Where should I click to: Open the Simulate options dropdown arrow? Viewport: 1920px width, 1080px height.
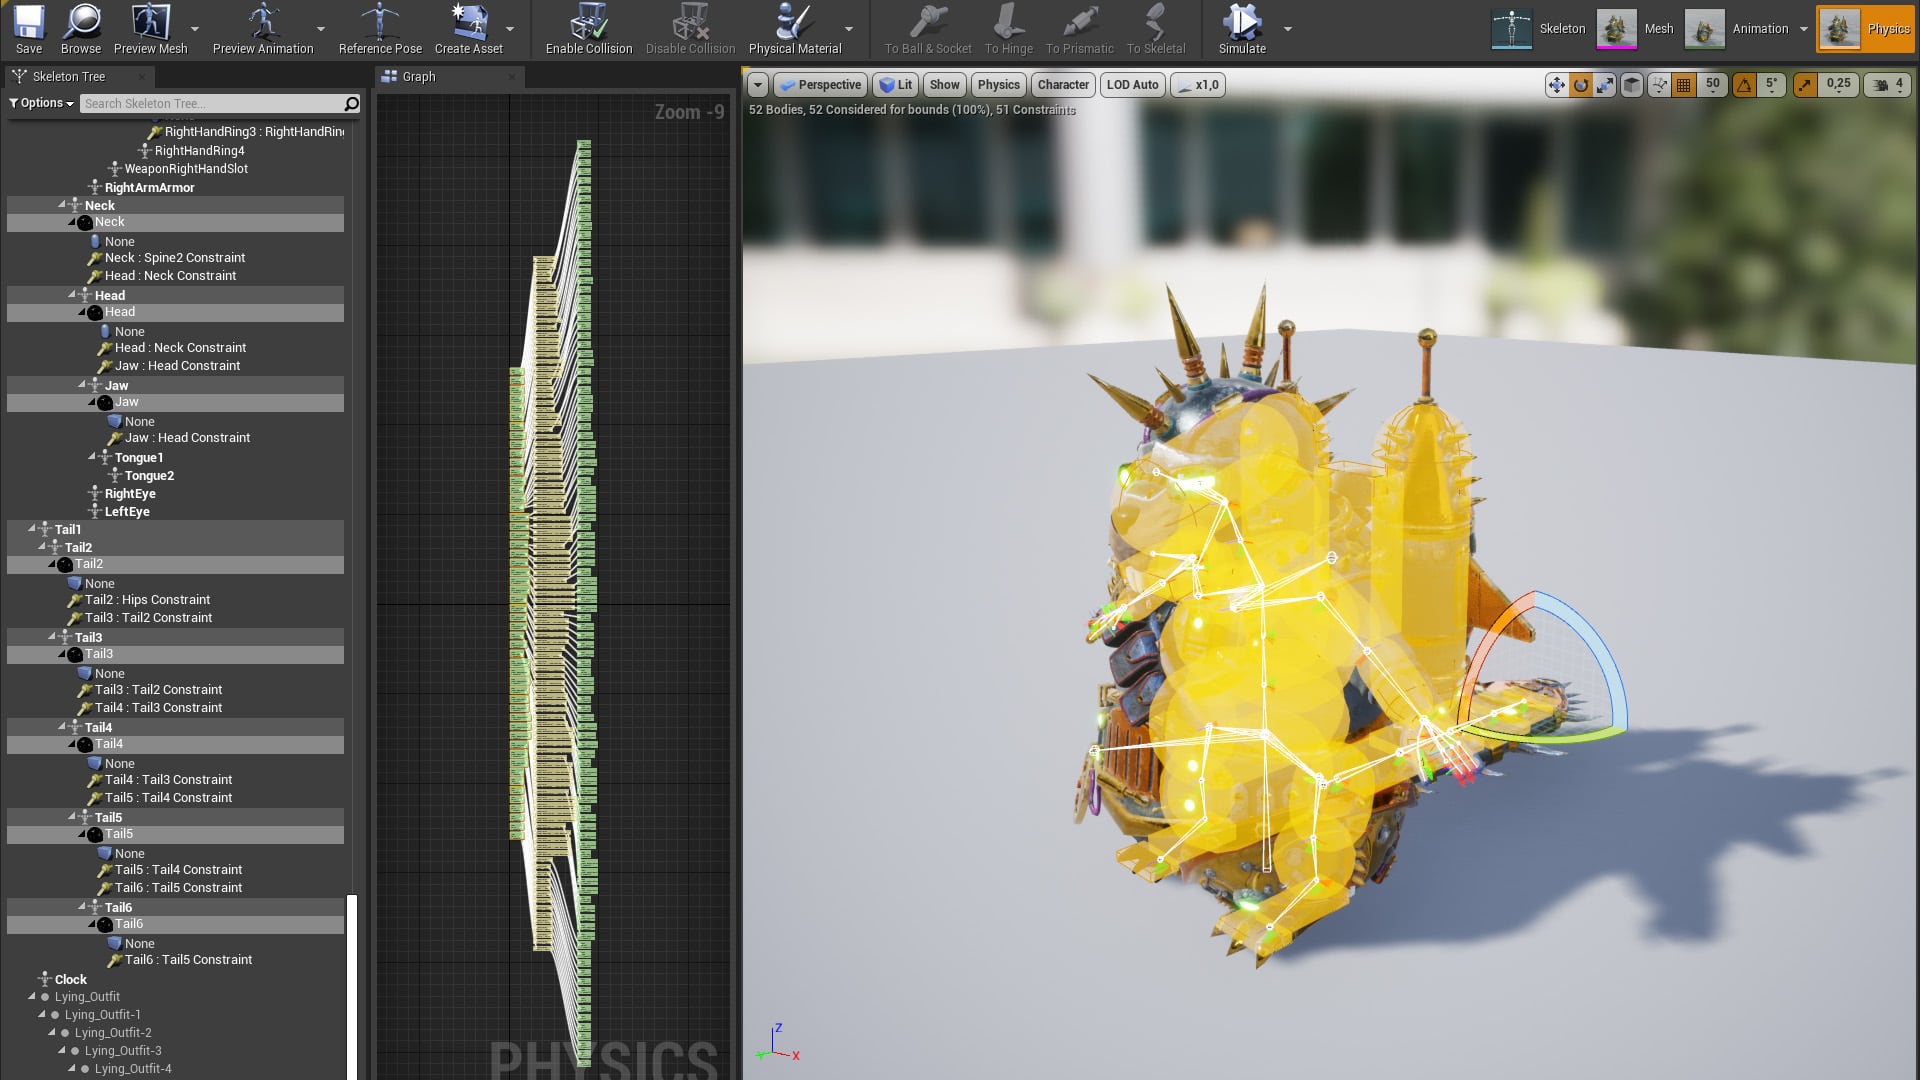click(1288, 29)
